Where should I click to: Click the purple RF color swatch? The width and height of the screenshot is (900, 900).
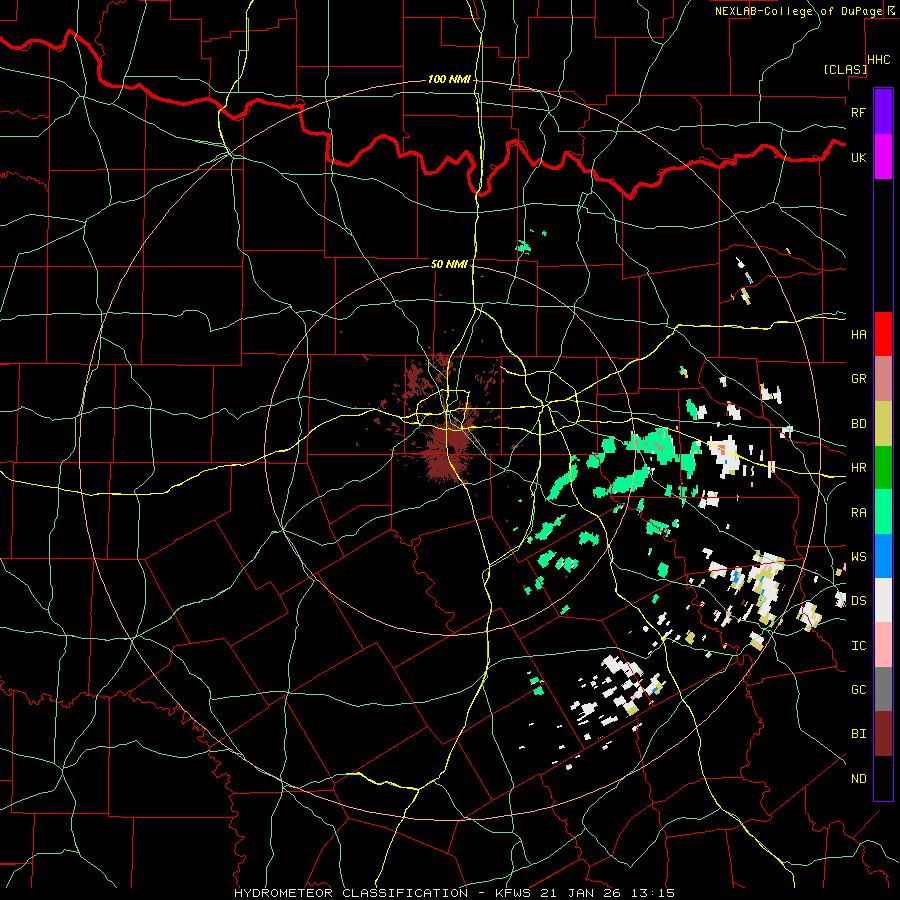(x=883, y=112)
